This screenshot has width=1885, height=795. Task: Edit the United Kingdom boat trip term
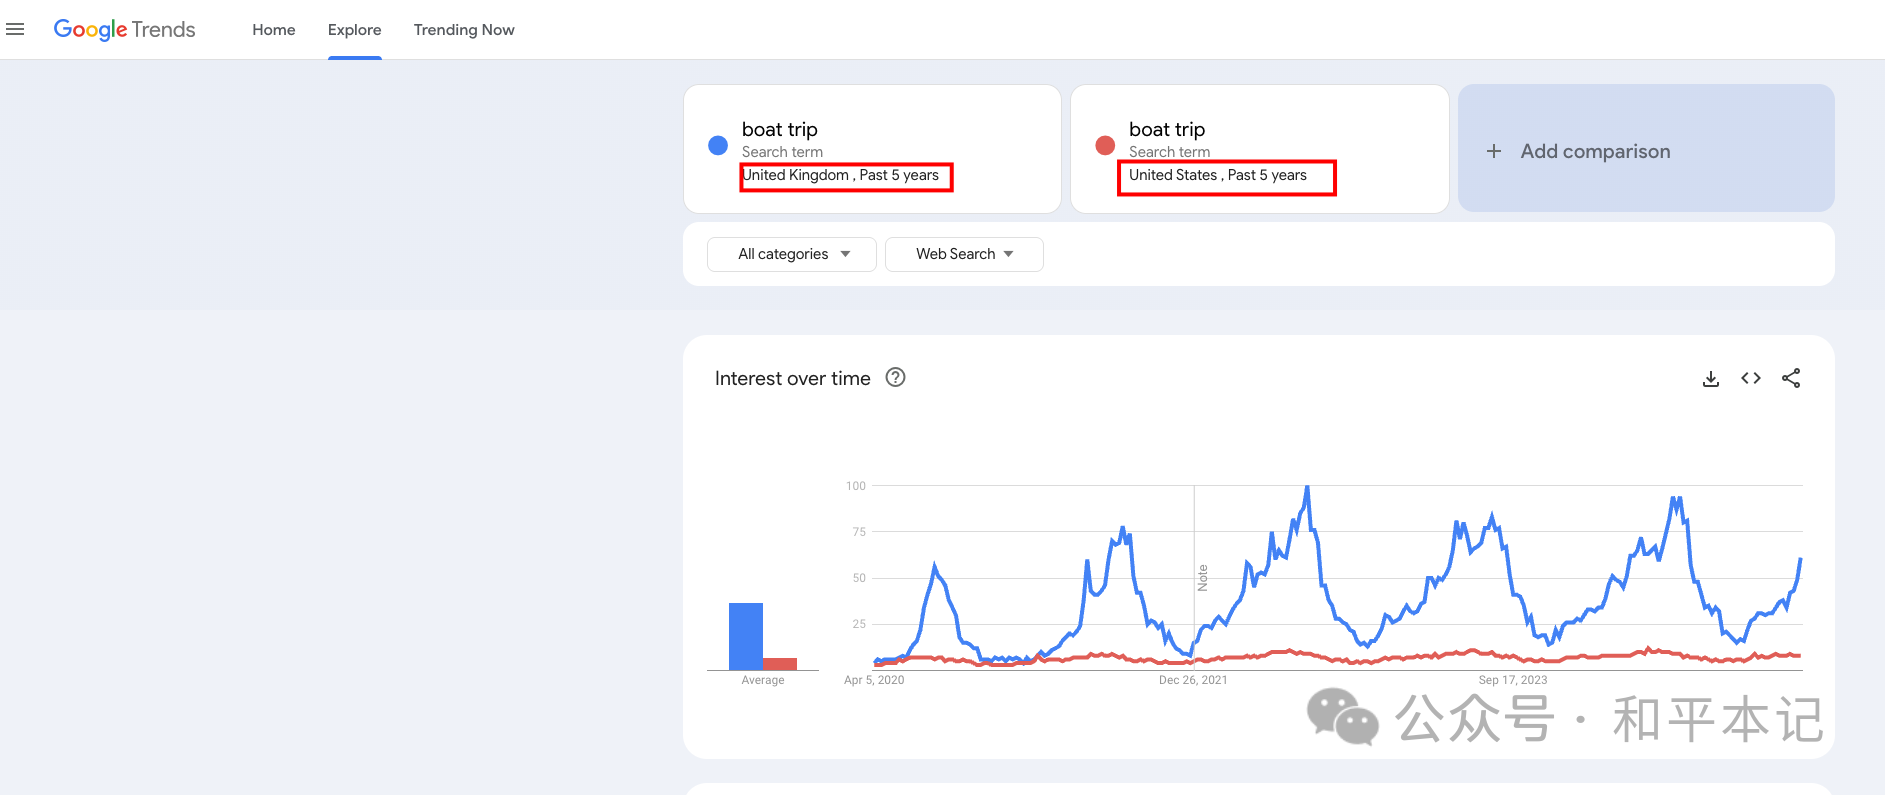[780, 129]
